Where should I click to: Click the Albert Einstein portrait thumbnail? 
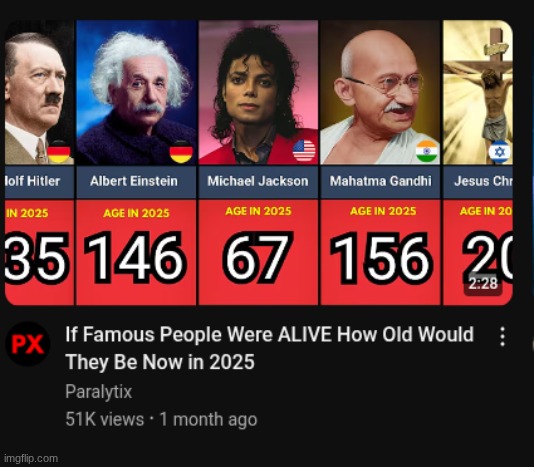click(137, 93)
